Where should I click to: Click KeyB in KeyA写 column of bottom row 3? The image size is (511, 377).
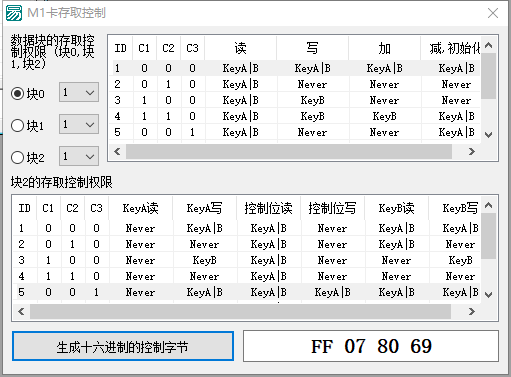pos(204,260)
